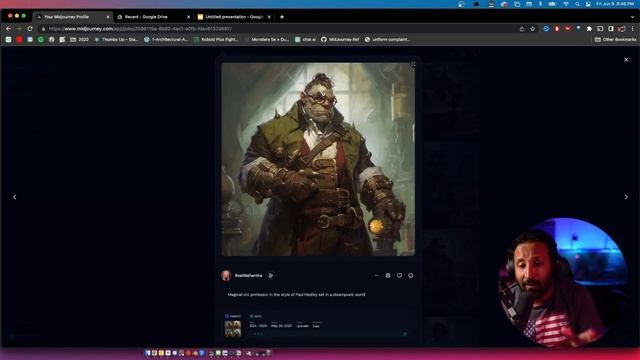Open Finder in the Dock

148,353
